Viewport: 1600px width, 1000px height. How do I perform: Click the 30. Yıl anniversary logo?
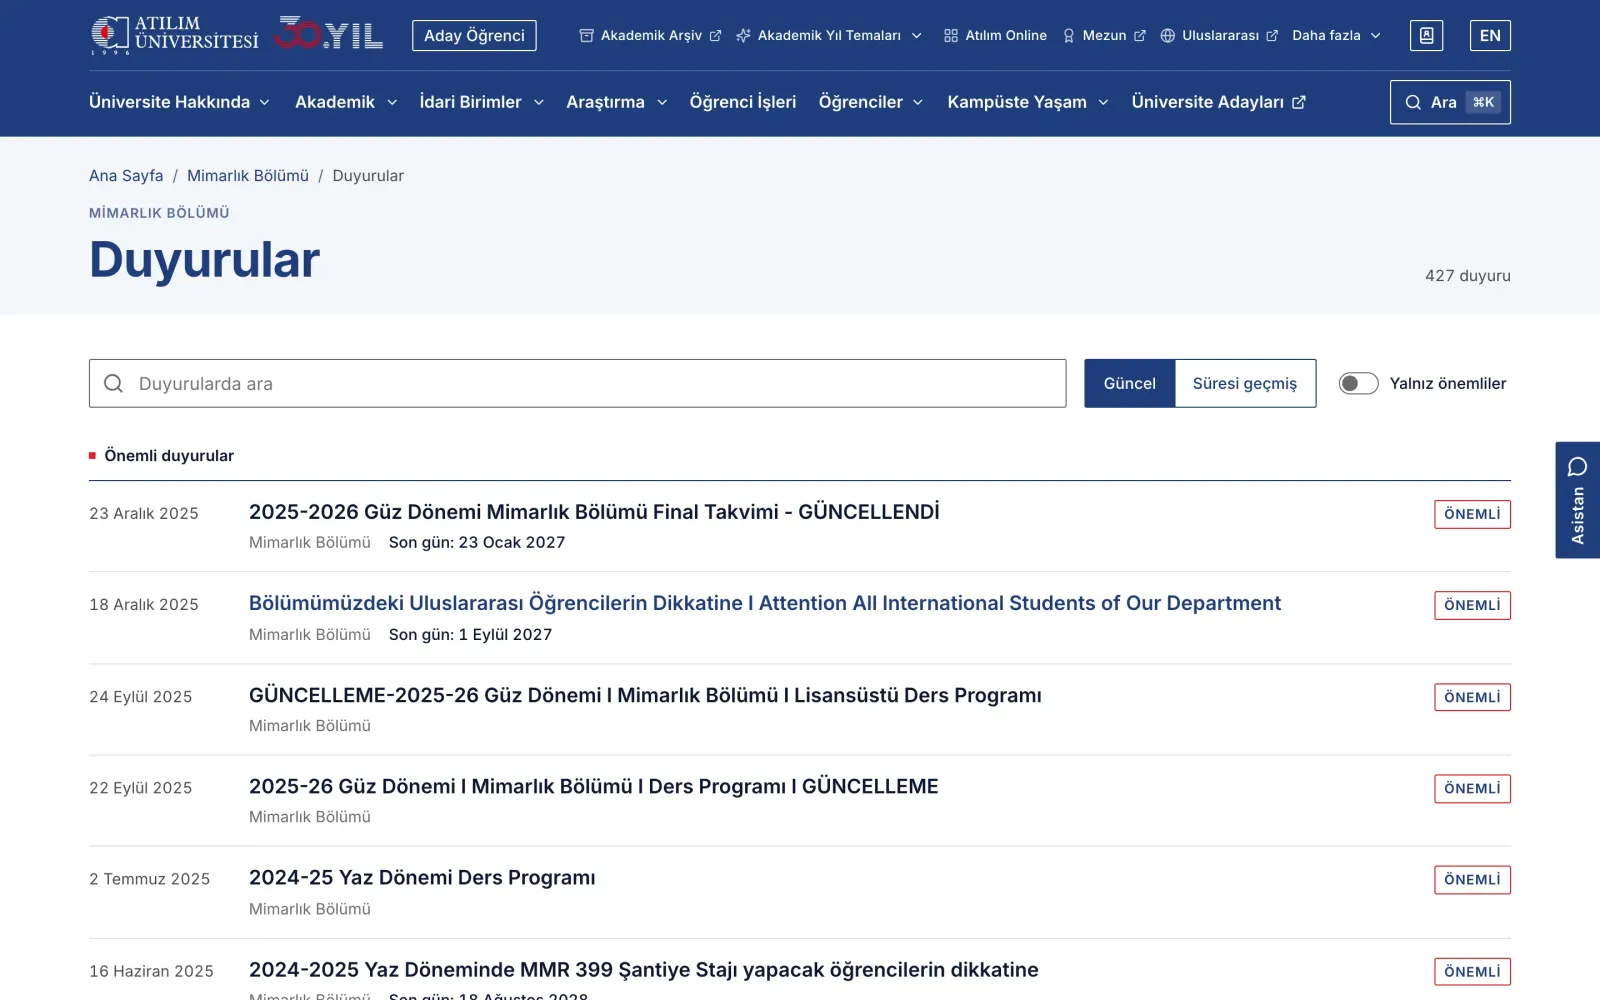pyautogui.click(x=329, y=34)
